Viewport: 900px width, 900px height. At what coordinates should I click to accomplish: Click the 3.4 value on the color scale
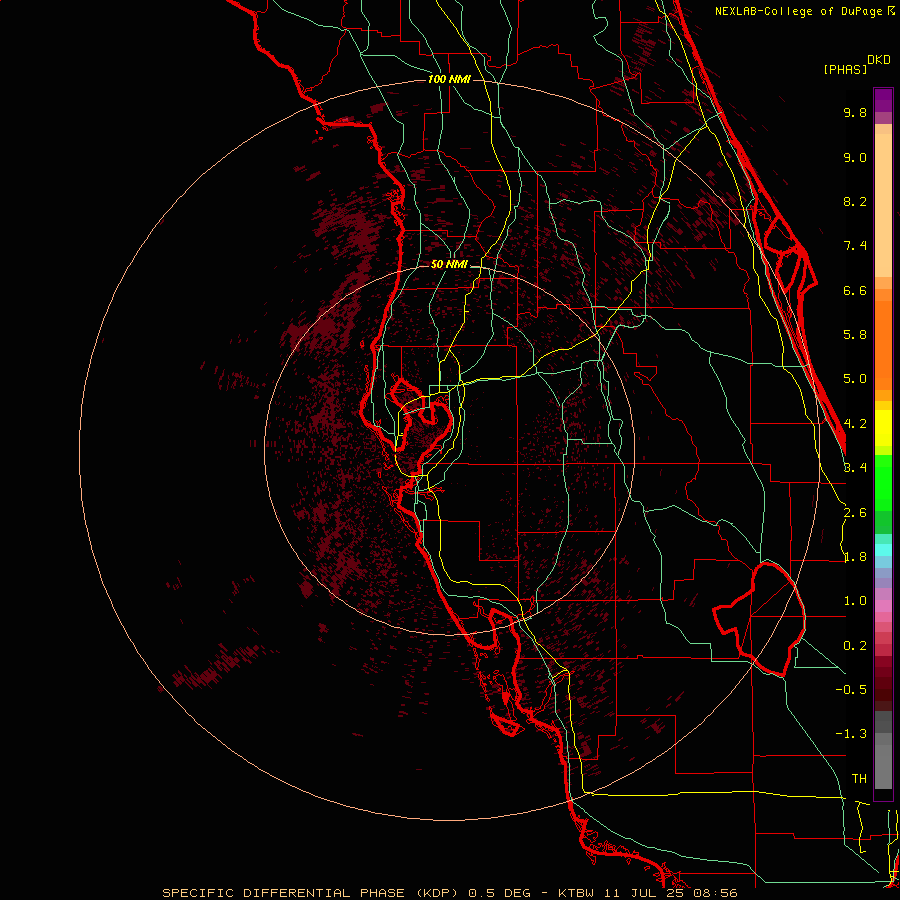tap(855, 468)
